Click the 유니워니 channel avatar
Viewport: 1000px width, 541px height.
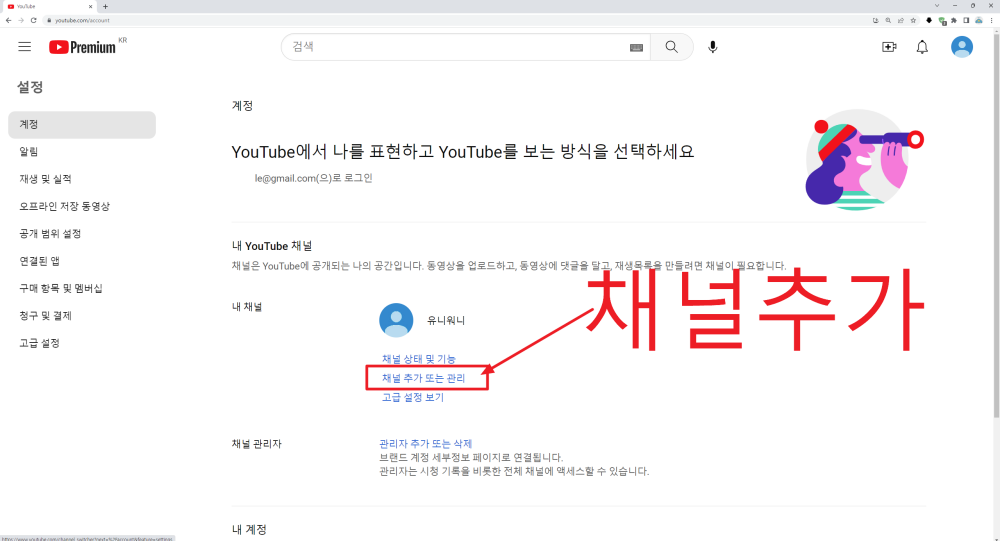pos(396,320)
